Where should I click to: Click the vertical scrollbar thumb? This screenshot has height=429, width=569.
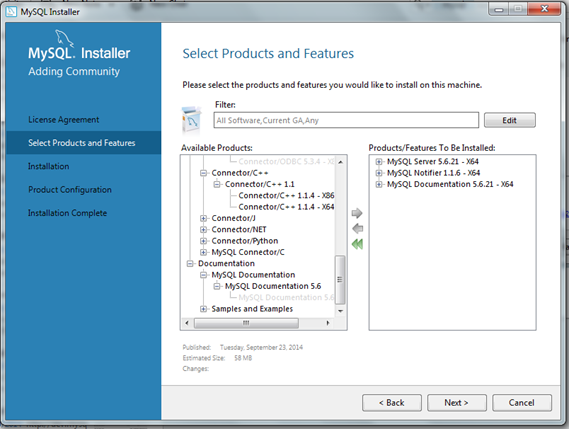(340, 279)
